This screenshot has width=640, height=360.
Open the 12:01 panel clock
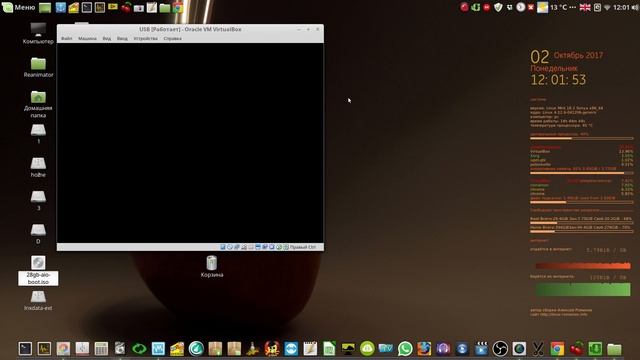point(621,7)
